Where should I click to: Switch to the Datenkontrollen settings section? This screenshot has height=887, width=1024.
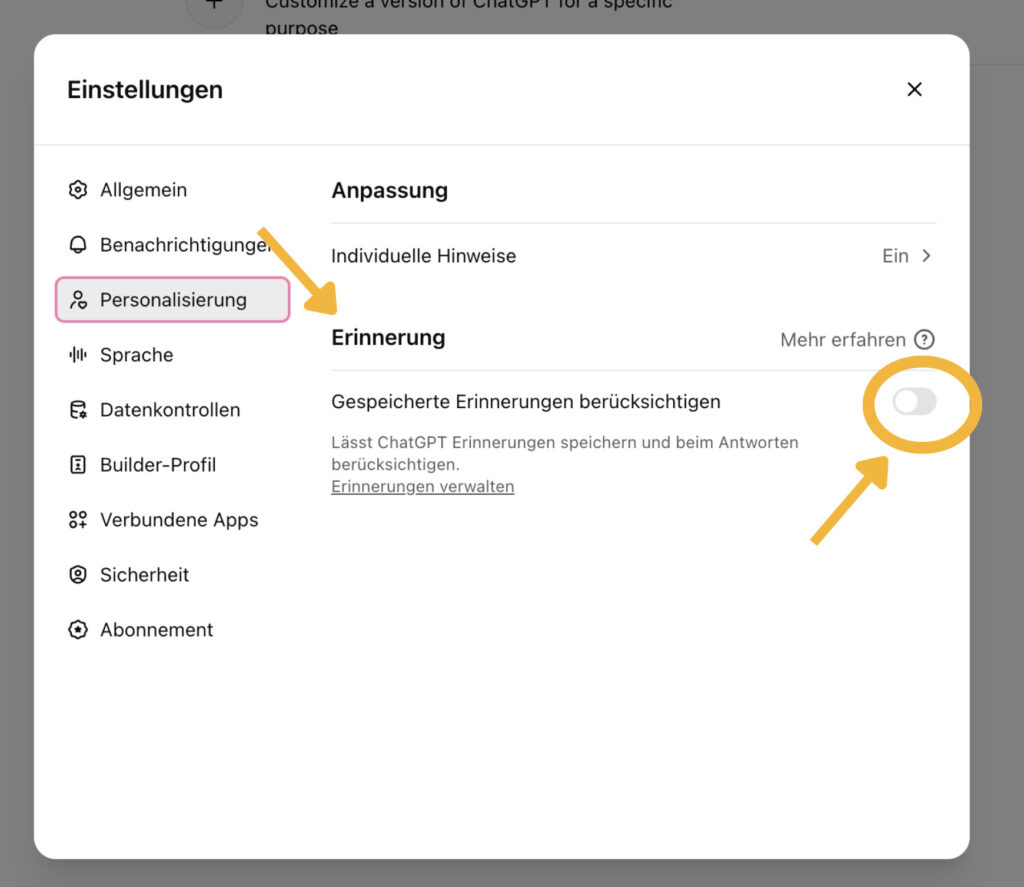tap(170, 410)
